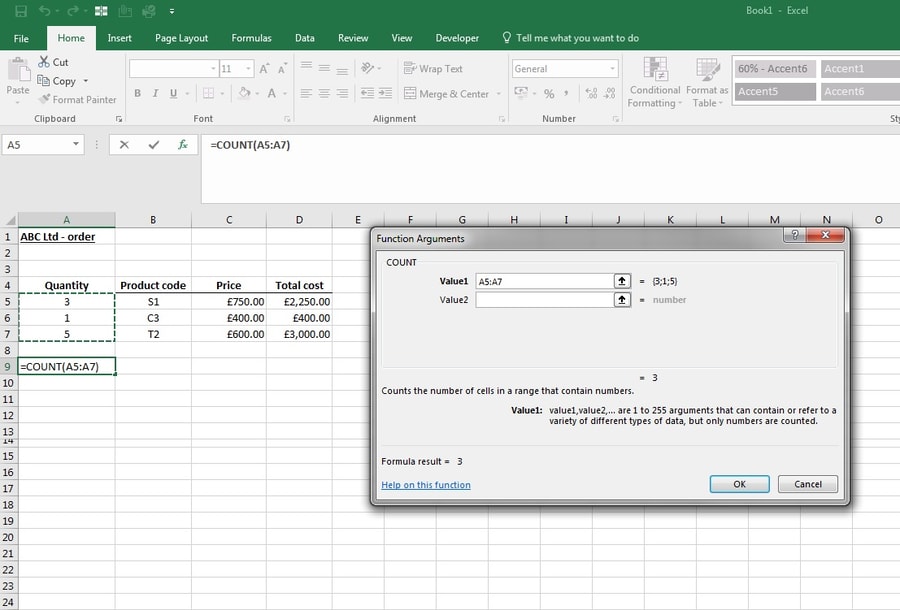Open the Customize Quick Access Toolbar dropdown
900x610 pixels.
pos(172,11)
